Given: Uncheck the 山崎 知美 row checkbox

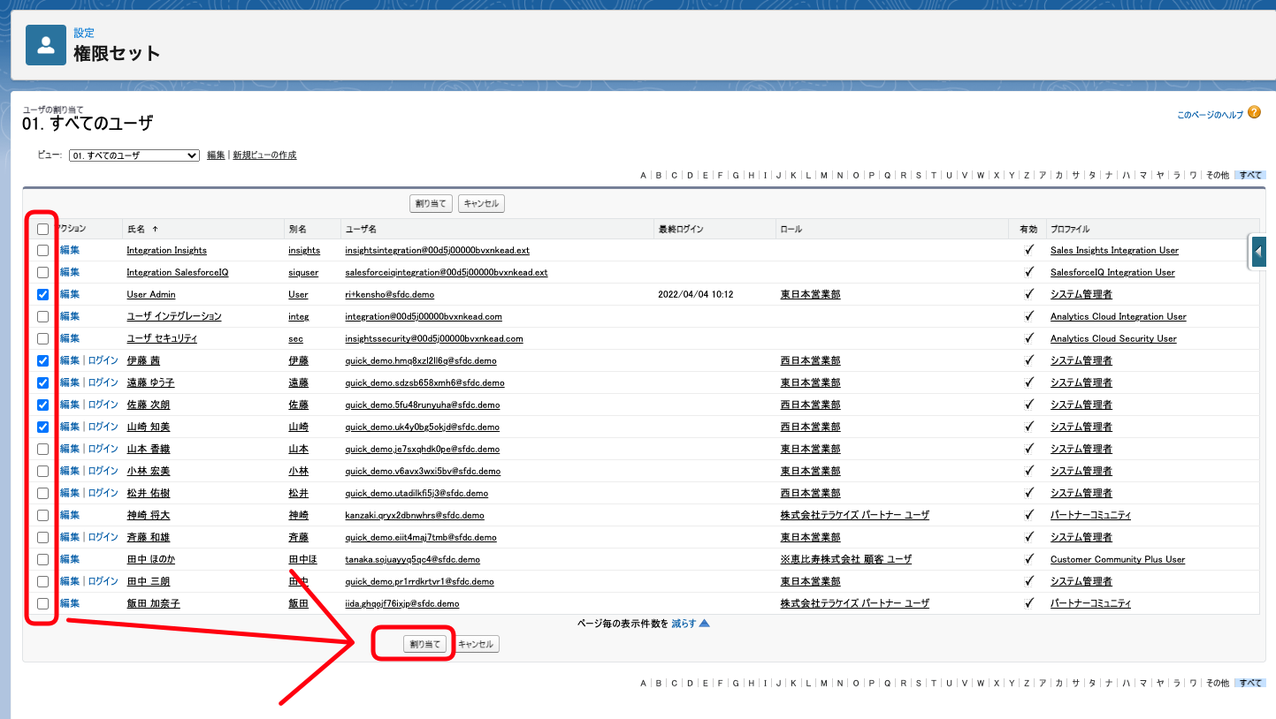Looking at the screenshot, I should click(43, 427).
